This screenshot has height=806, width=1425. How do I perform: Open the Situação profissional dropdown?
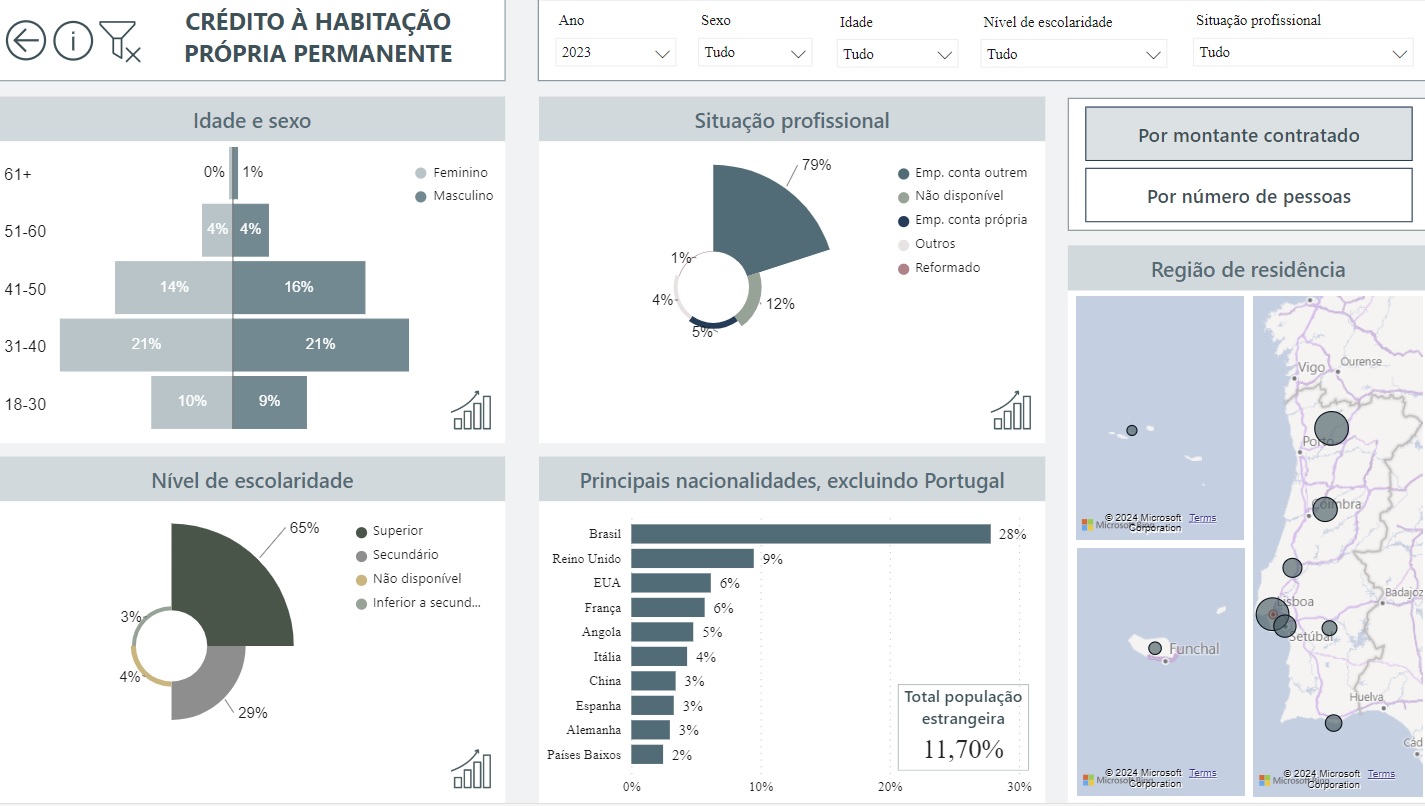(x=1303, y=52)
